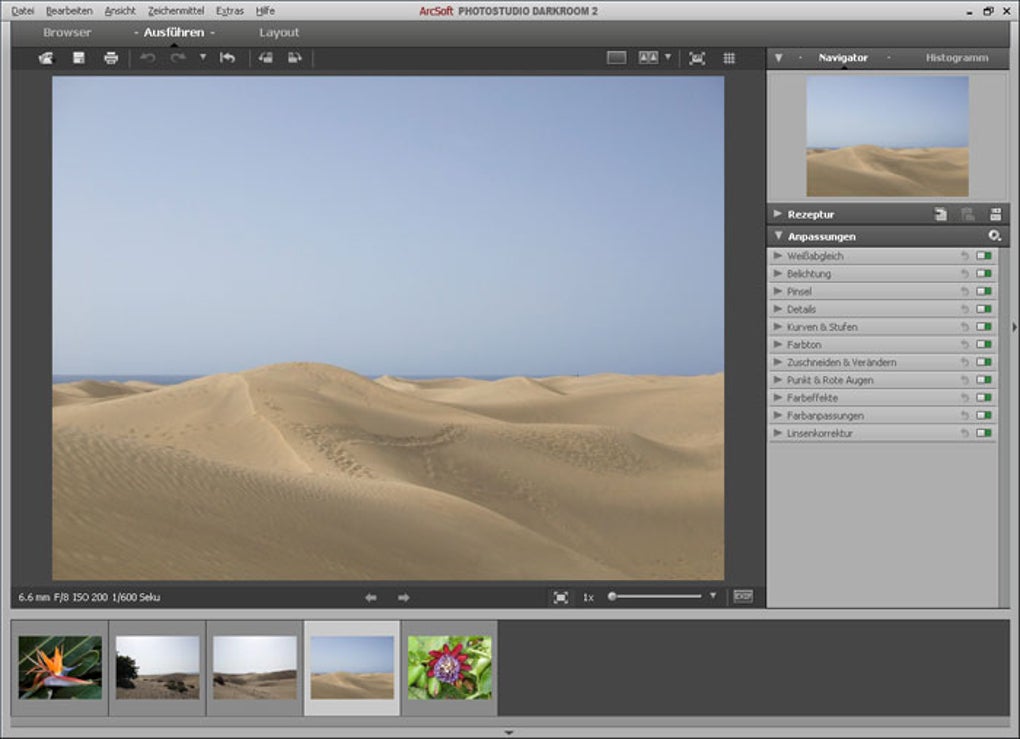Toggle the grid overlay icon
The width and height of the screenshot is (1020, 739).
click(x=729, y=58)
